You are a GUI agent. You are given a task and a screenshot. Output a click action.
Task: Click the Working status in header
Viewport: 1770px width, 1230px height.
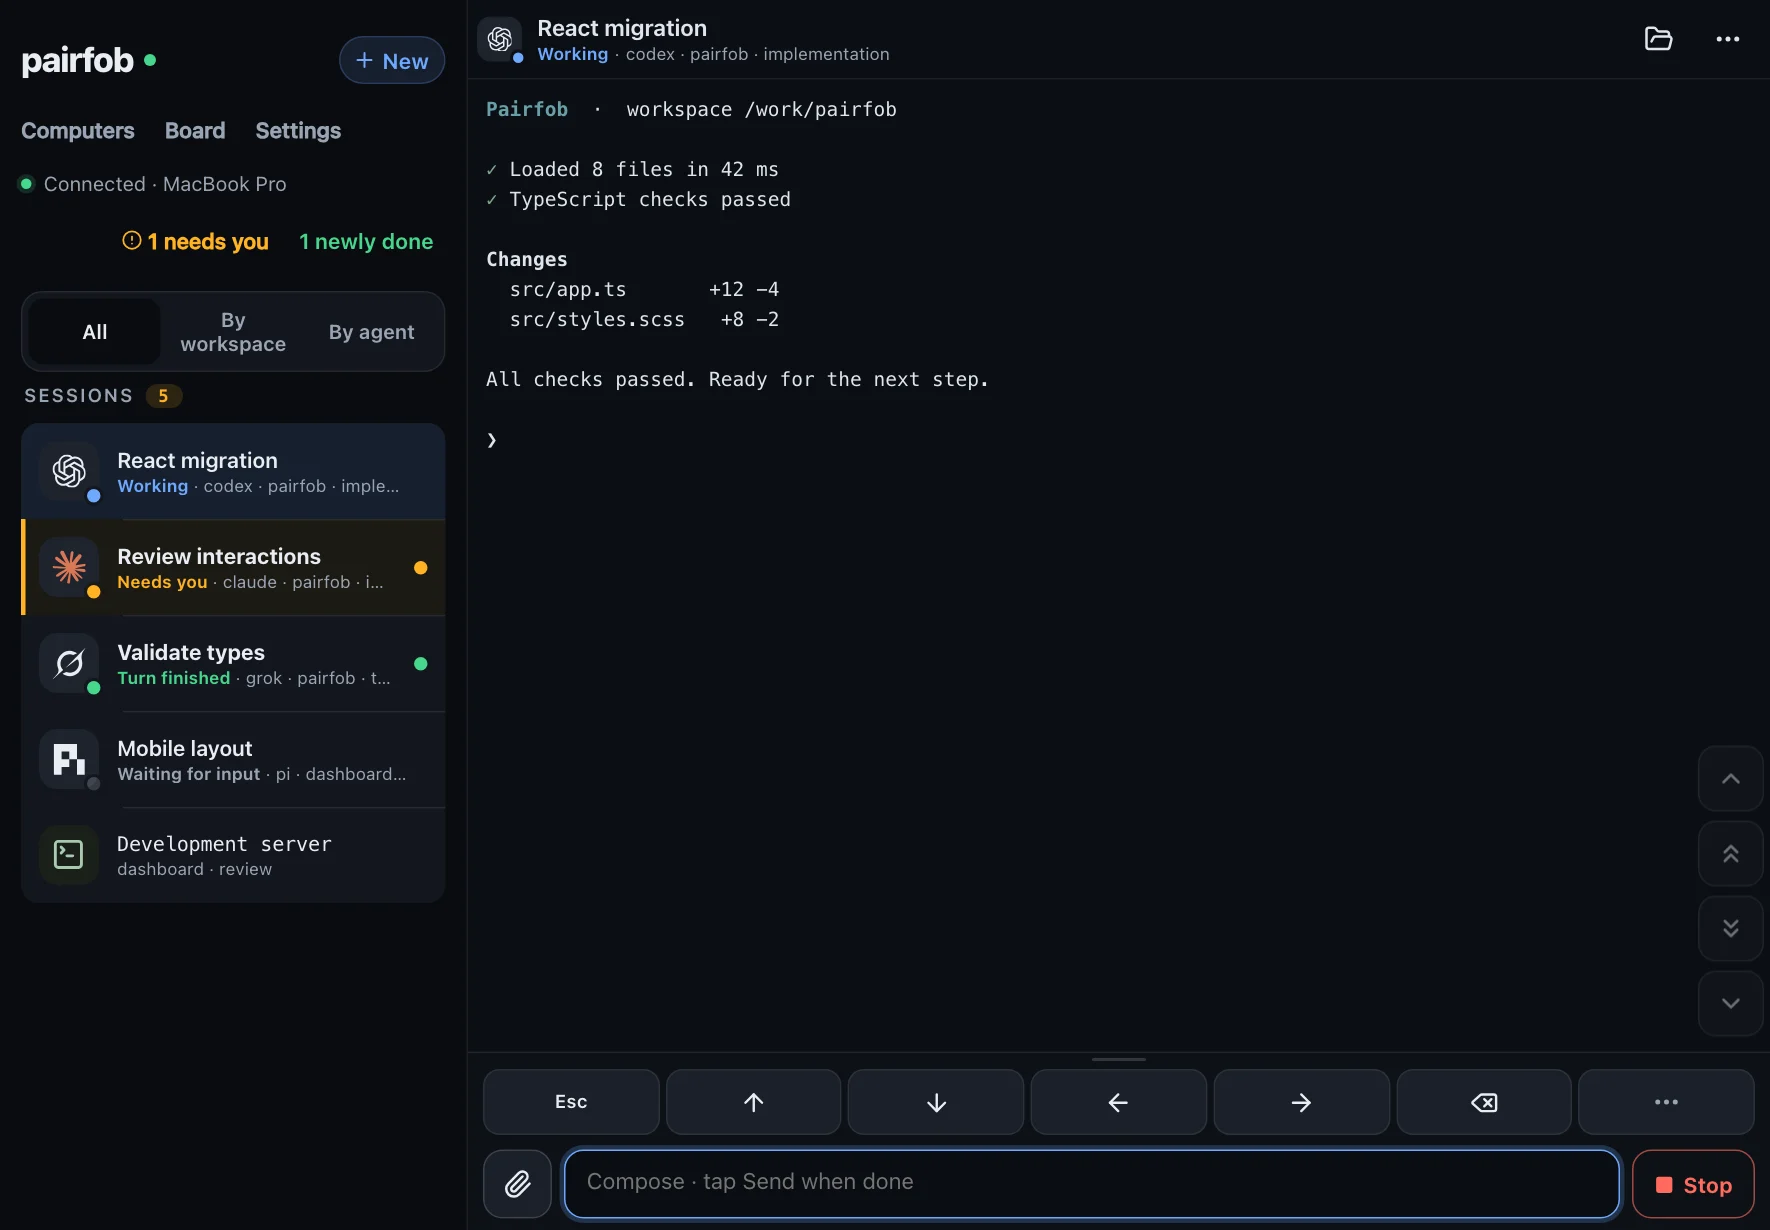click(573, 54)
